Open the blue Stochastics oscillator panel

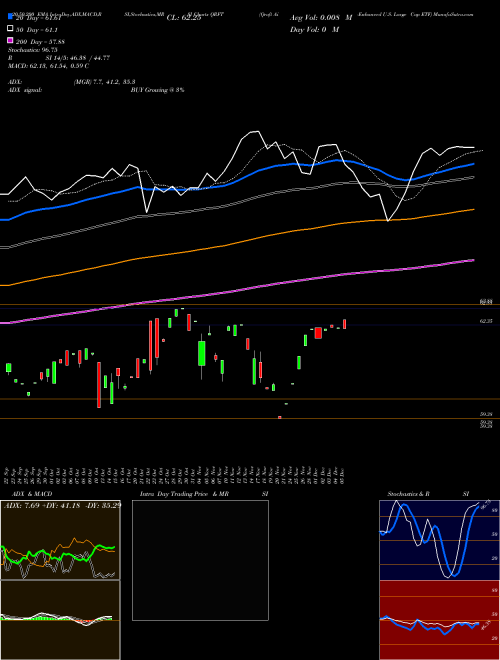tap(439, 540)
